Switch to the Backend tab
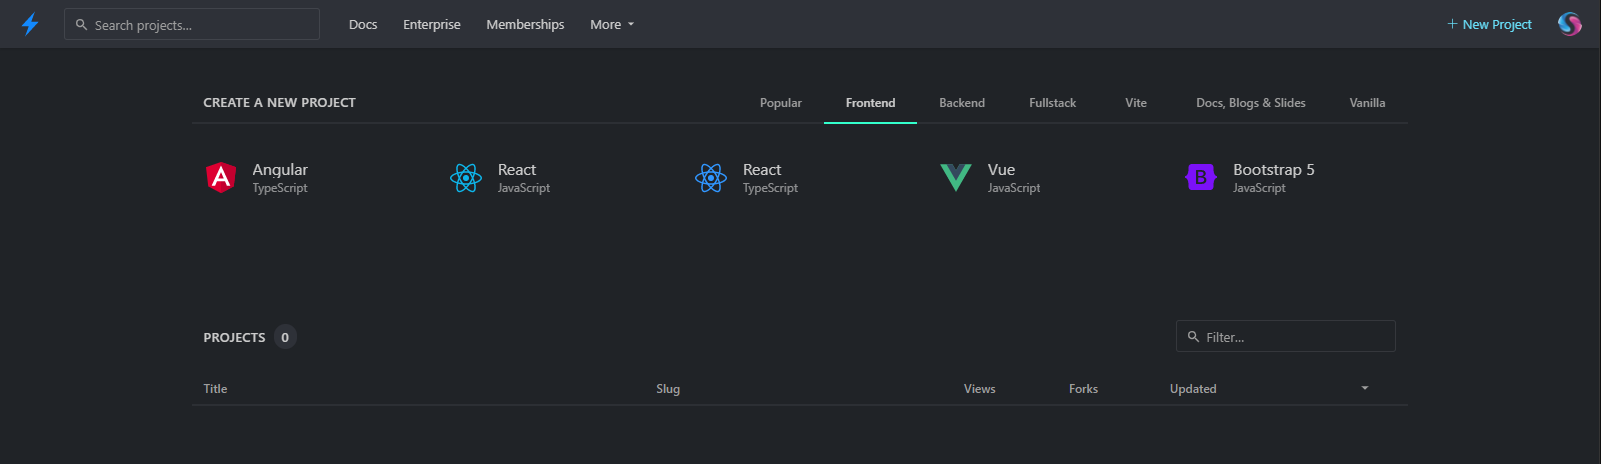1601x464 pixels. (962, 103)
